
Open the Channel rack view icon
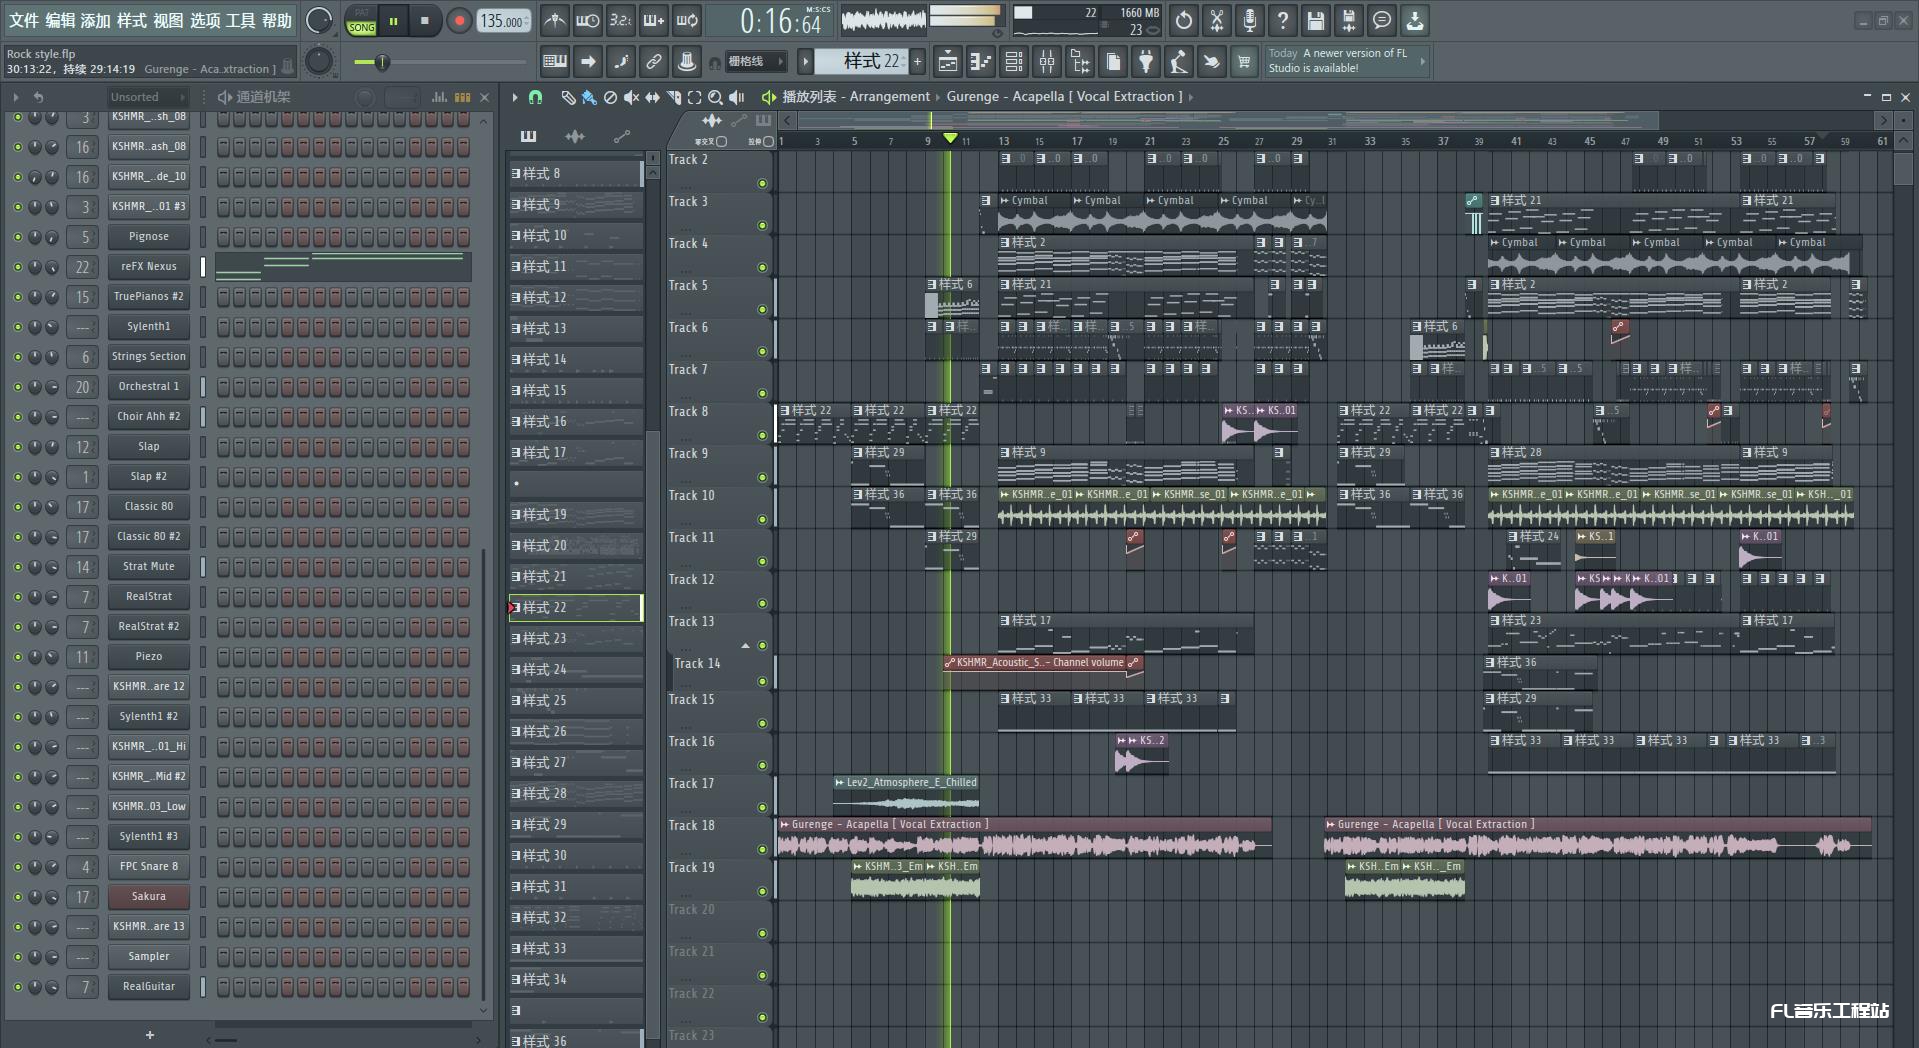tap(1014, 62)
